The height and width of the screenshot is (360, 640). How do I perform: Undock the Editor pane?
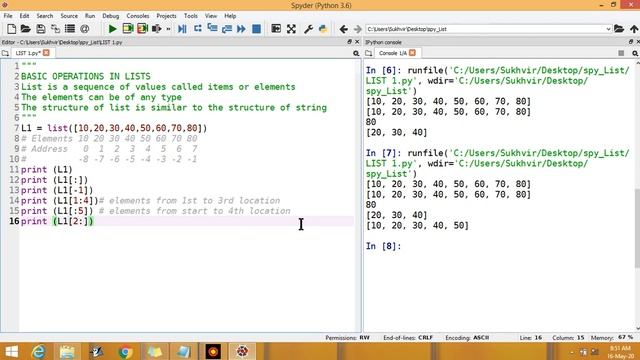(349, 42)
